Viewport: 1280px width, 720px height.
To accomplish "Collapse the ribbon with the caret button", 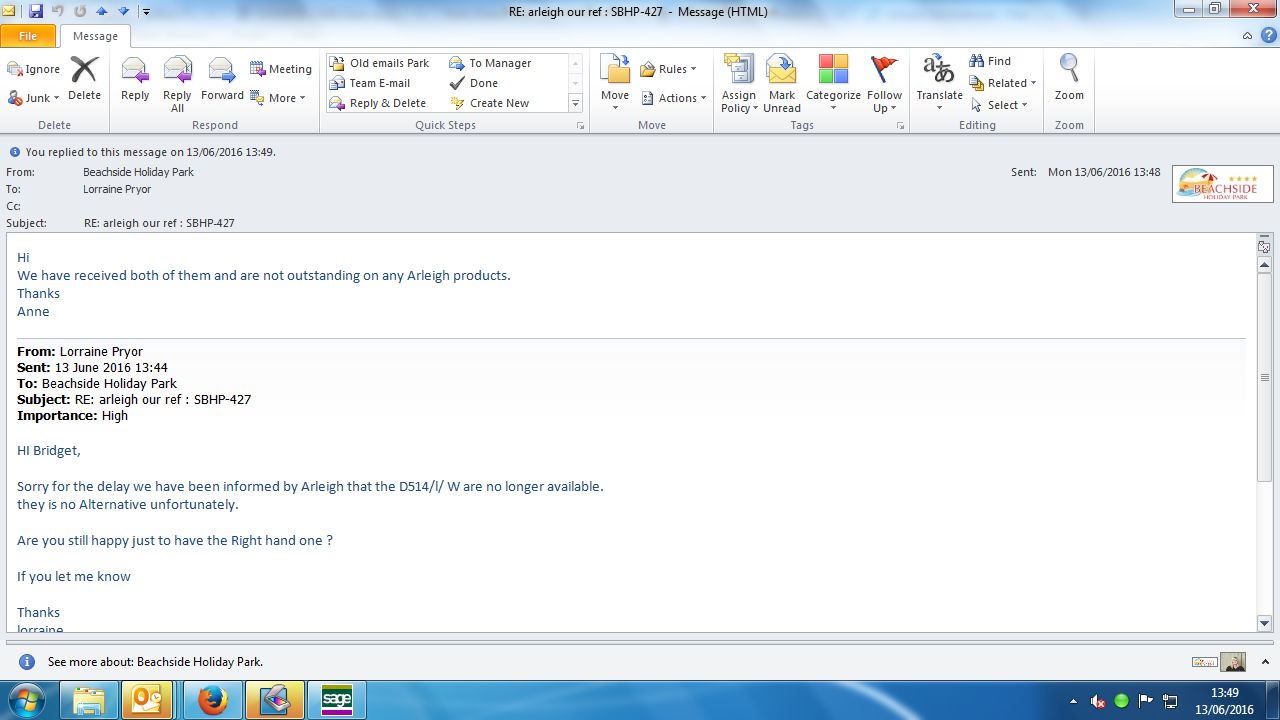I will (x=1247, y=36).
